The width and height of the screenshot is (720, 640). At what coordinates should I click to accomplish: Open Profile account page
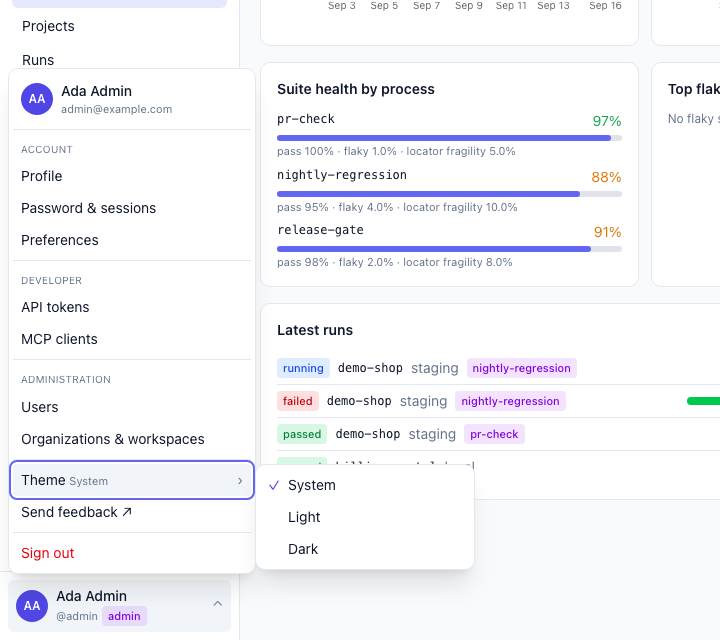pyautogui.click(x=132, y=176)
